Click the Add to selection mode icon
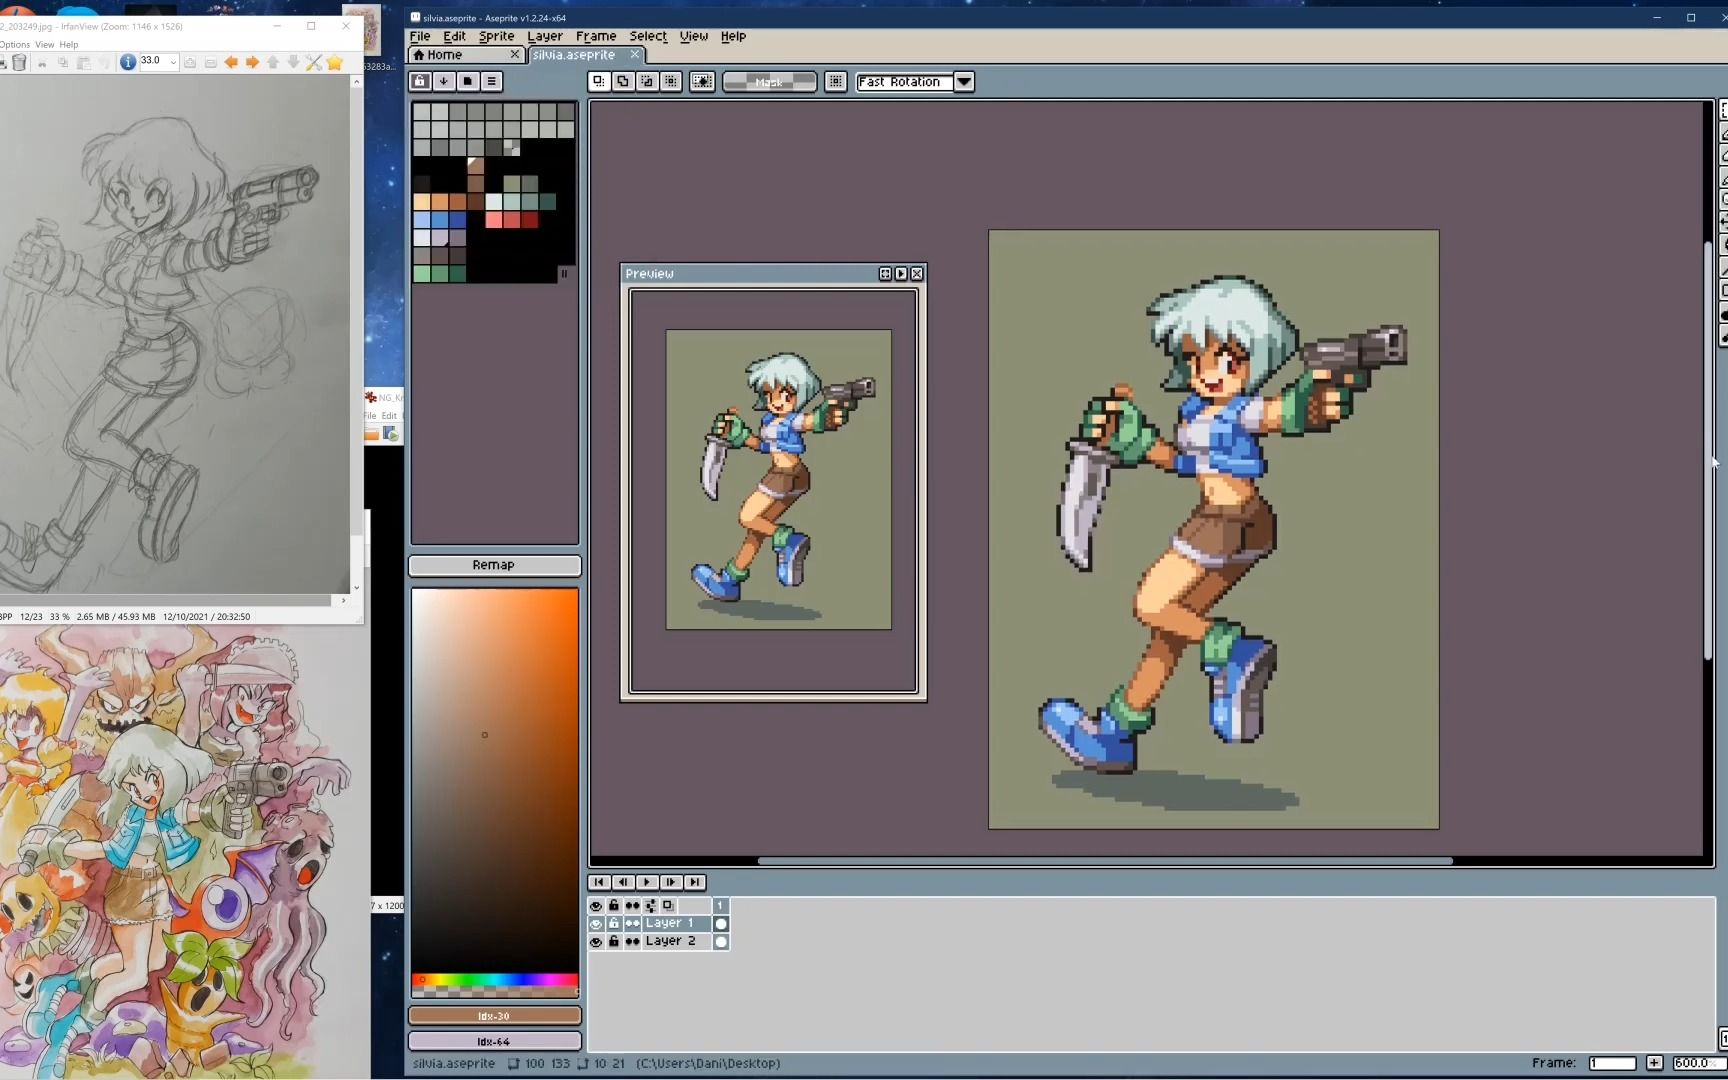This screenshot has width=1728, height=1080. point(623,82)
